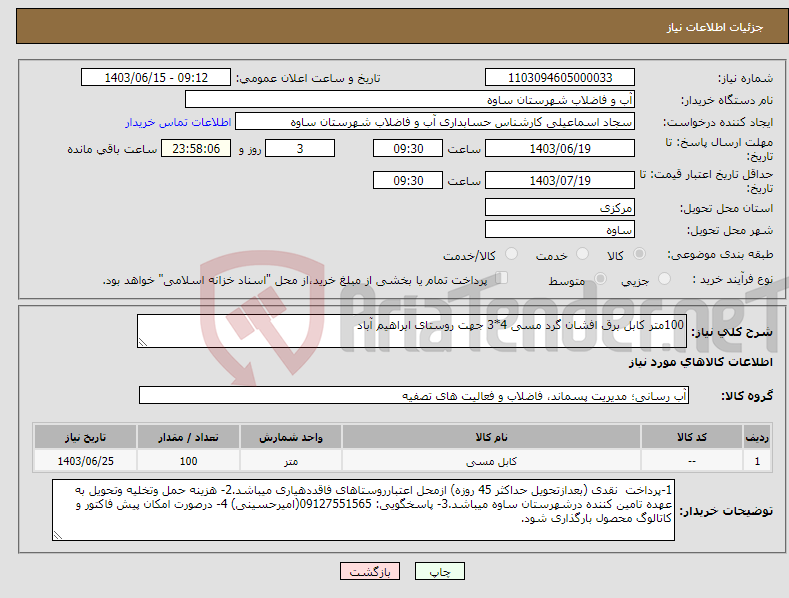The height and width of the screenshot is (598, 789).
Task: Click the بازگشت (back) button
Action: coord(370,571)
